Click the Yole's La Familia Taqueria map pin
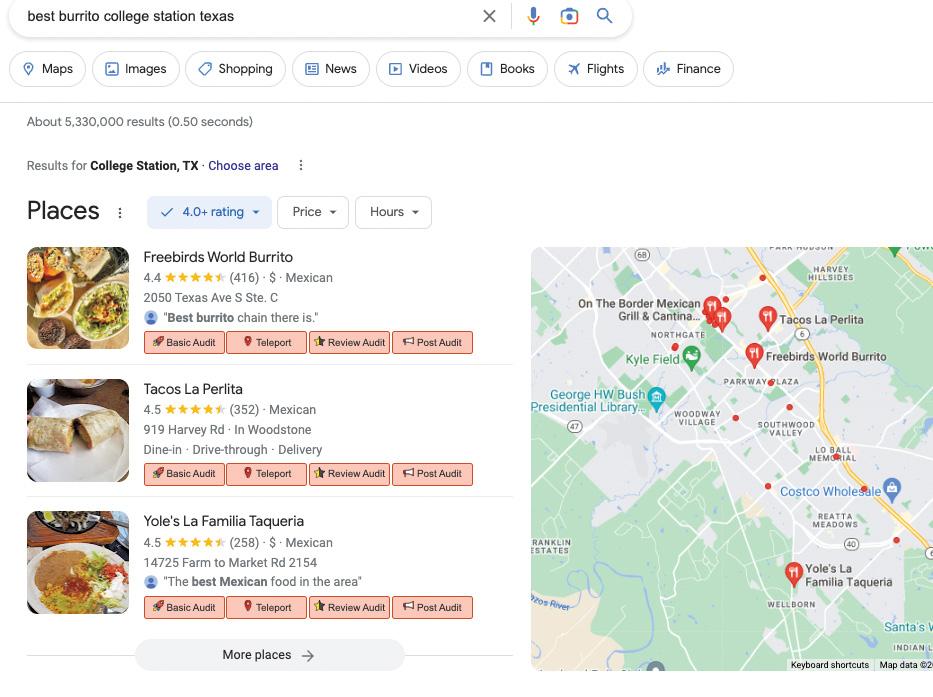The height and width of the screenshot is (697, 933). (x=793, y=573)
